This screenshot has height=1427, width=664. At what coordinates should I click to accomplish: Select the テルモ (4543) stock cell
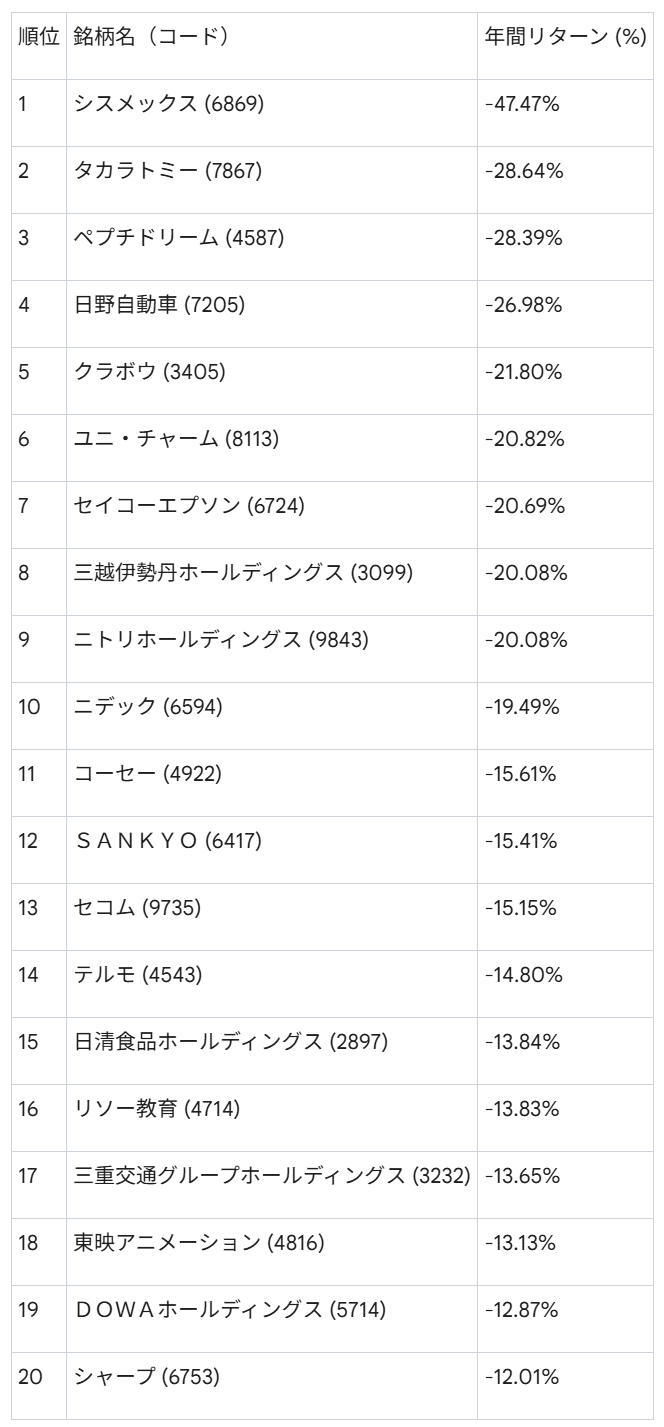pos(138,974)
